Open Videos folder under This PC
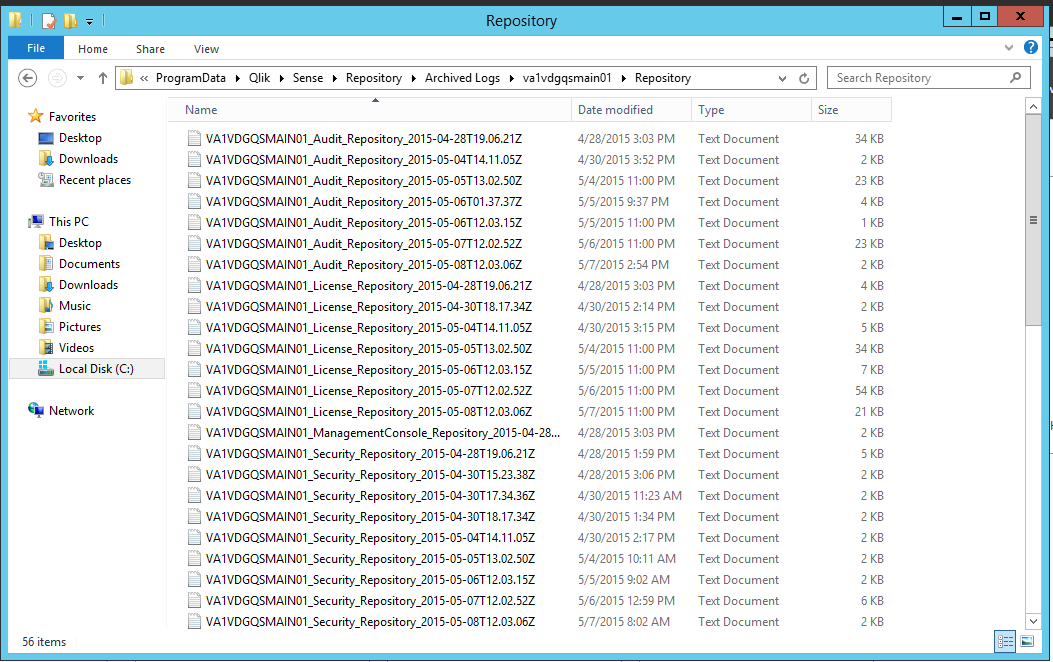The image size is (1053, 662). coord(76,348)
